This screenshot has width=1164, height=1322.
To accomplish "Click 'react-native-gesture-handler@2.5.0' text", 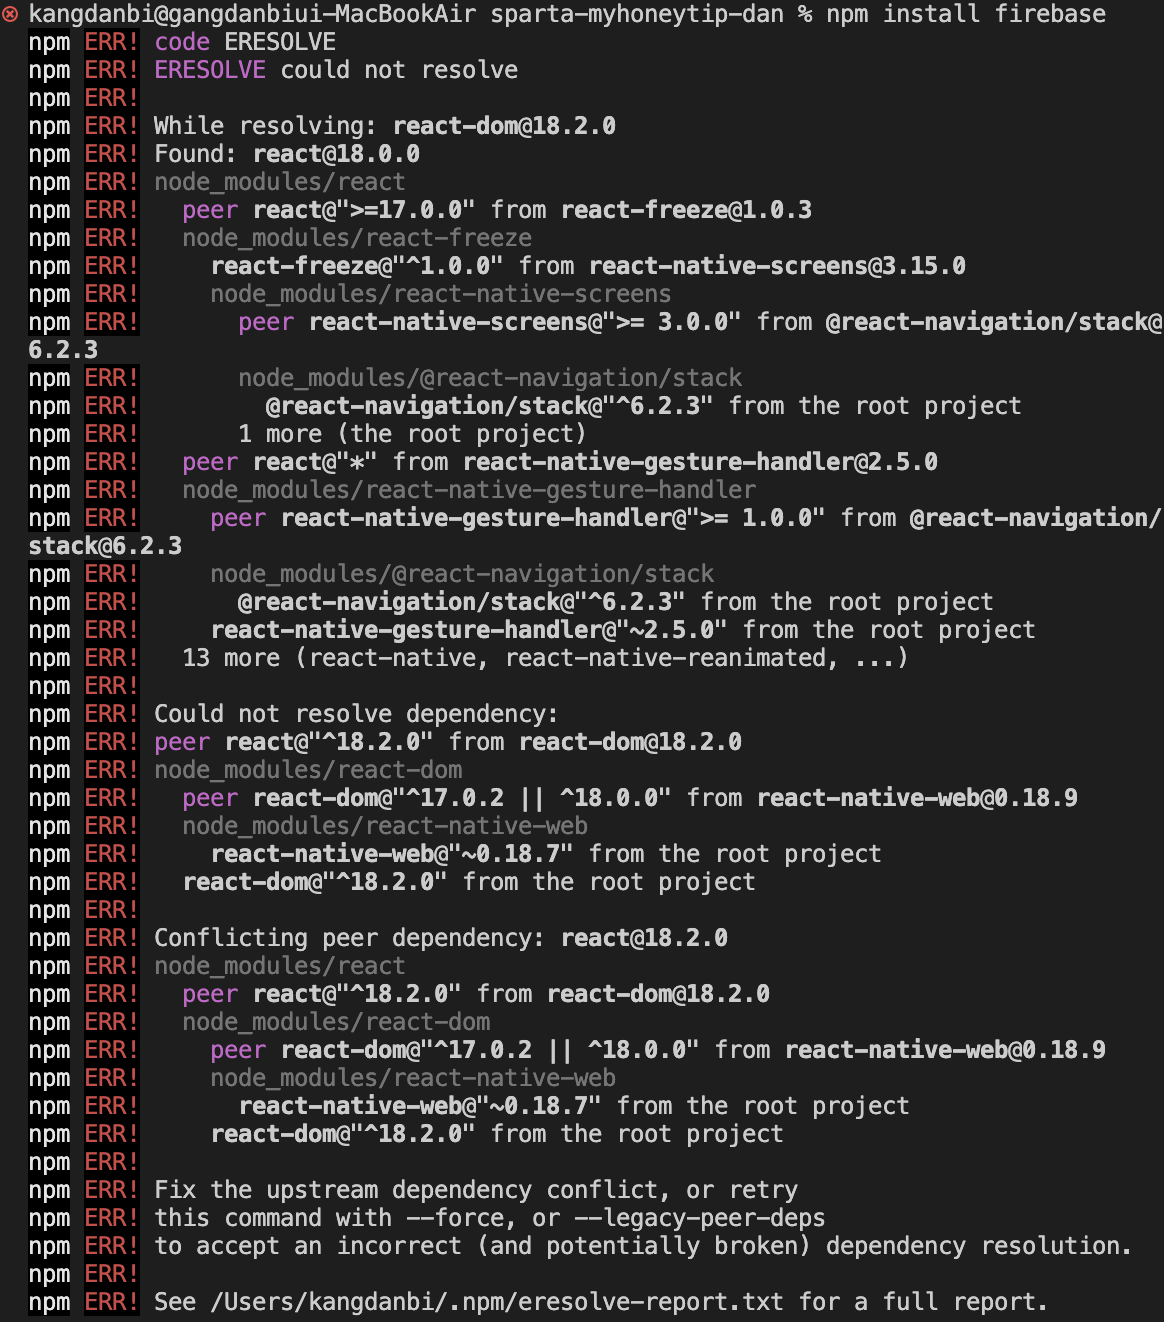I will (x=701, y=462).
